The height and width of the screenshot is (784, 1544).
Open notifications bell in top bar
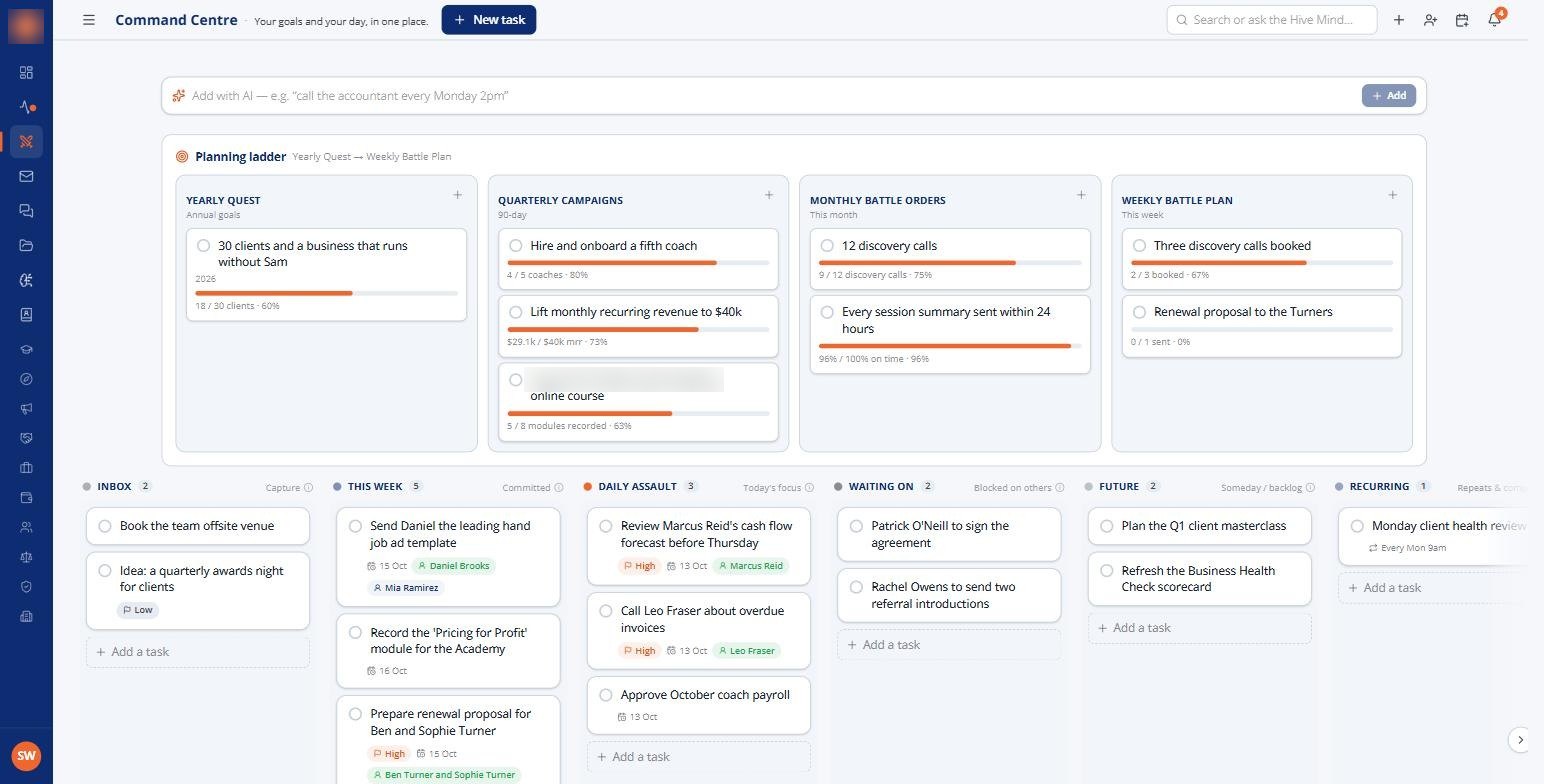(x=1495, y=20)
